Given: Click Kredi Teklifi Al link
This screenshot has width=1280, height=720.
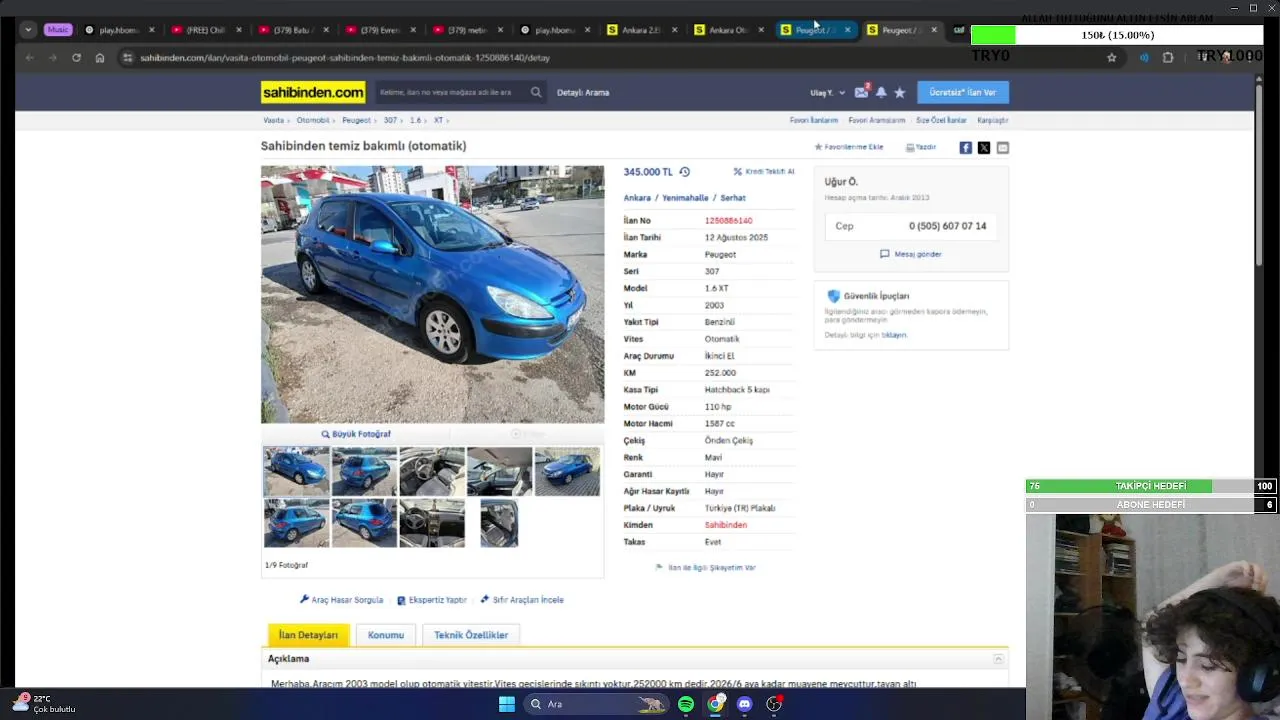Looking at the screenshot, I should coord(764,172).
